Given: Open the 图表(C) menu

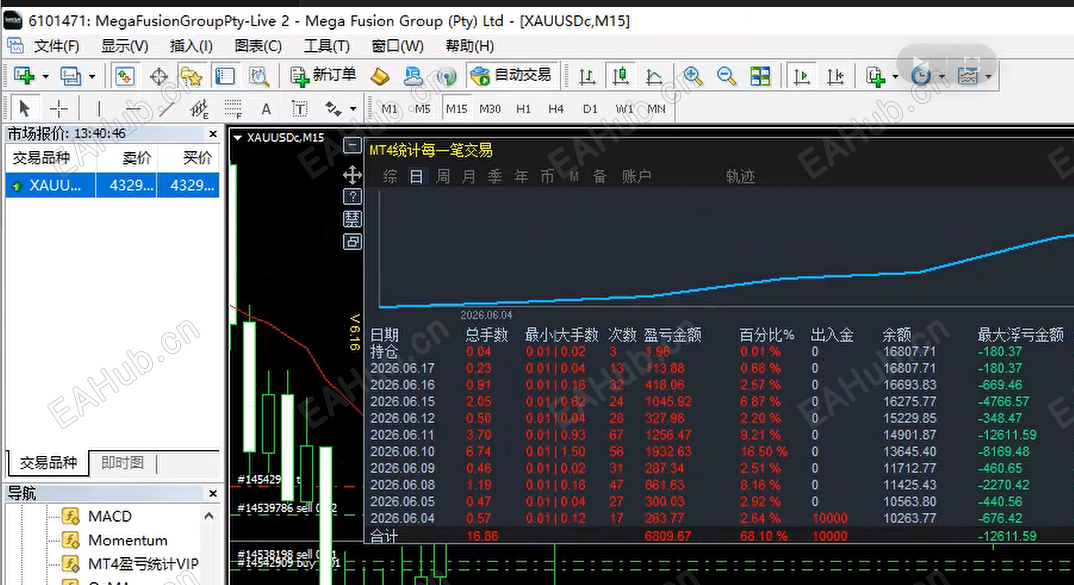Looking at the screenshot, I should click(x=258, y=46).
